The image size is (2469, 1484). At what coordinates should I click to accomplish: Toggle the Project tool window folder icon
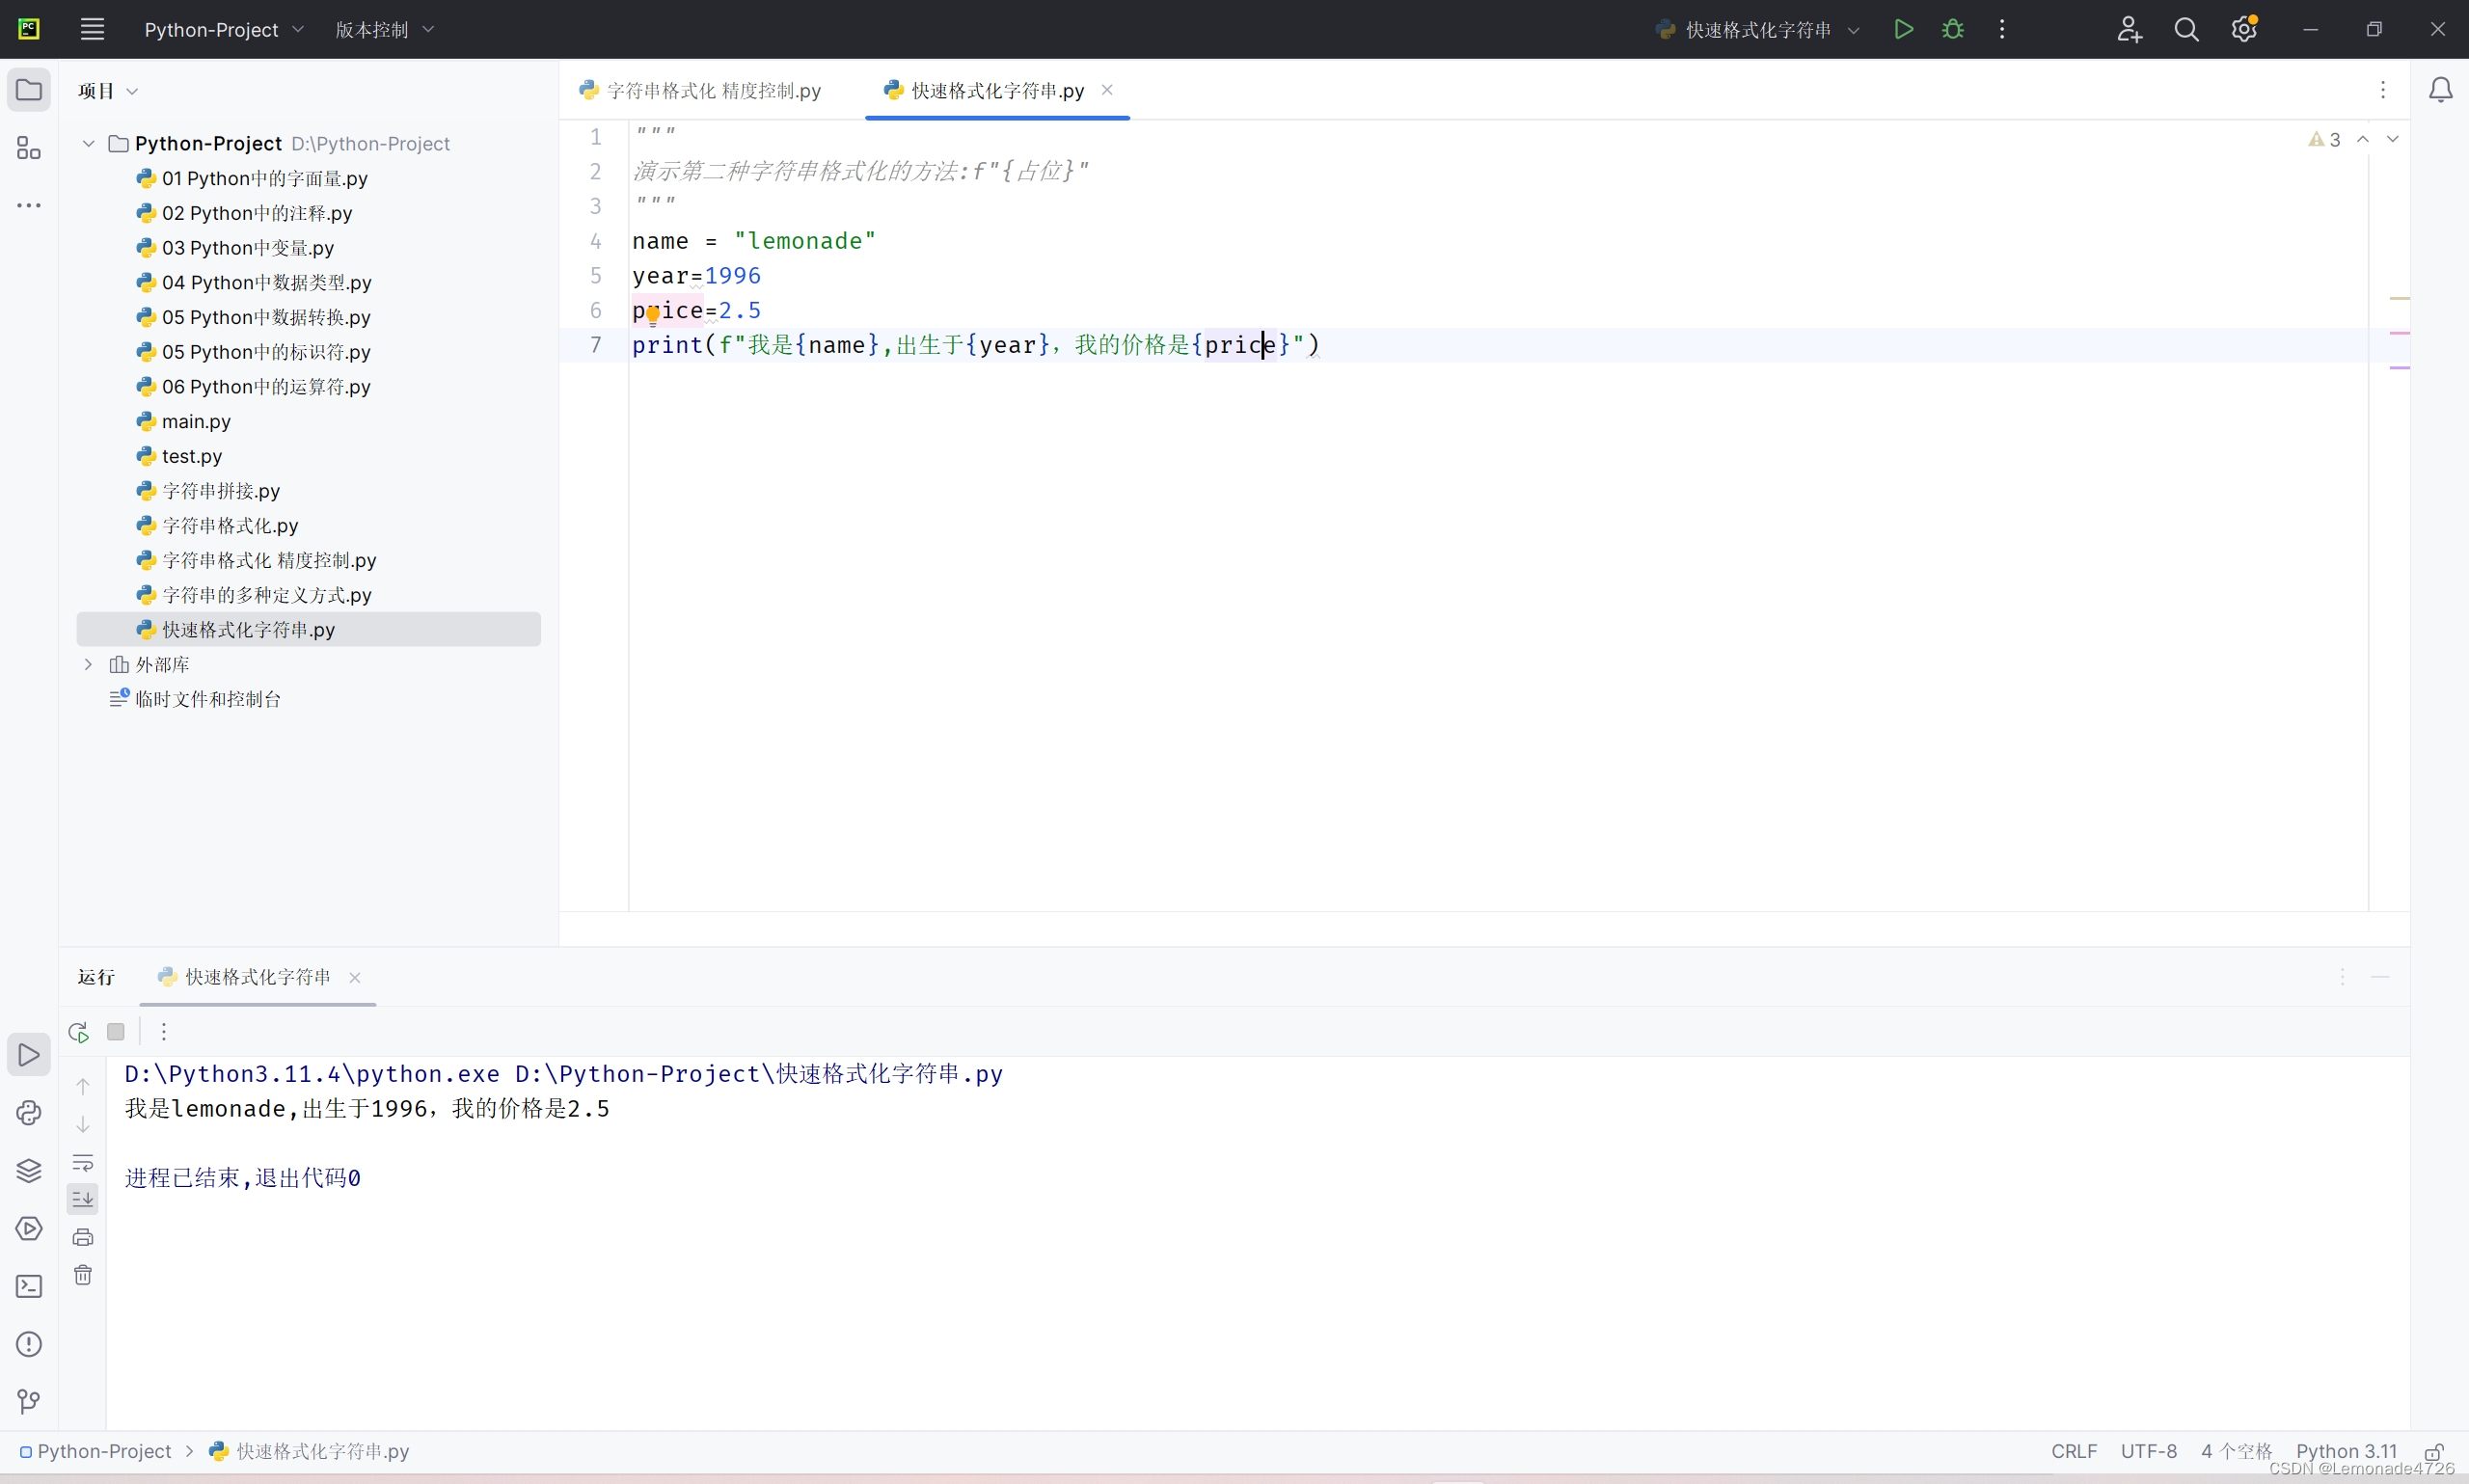pos(29,90)
